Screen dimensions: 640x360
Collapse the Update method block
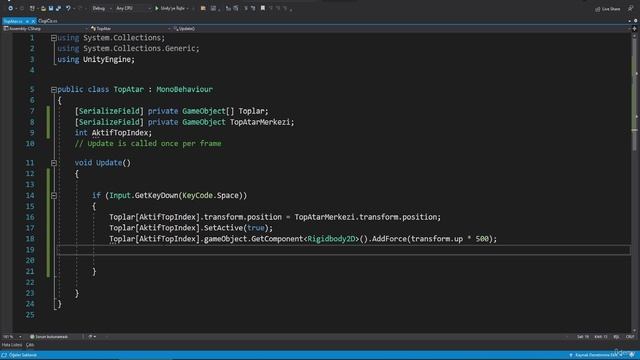click(x=53, y=163)
